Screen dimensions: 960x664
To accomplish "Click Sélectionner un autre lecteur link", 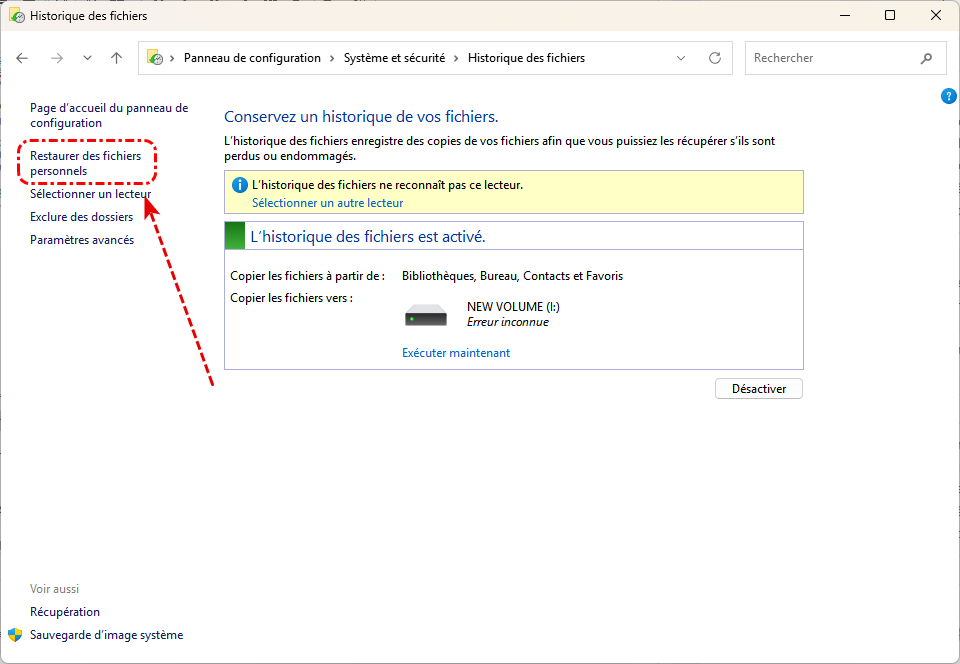I will tap(327, 202).
